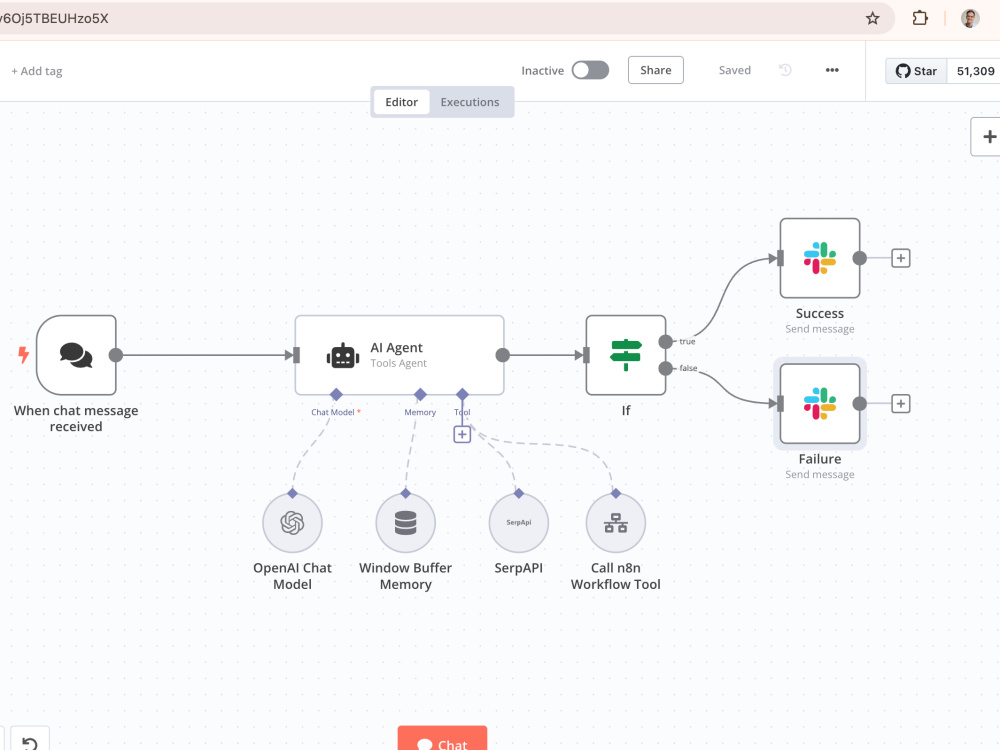
Task: Click the If node true output
Action: tap(665, 342)
